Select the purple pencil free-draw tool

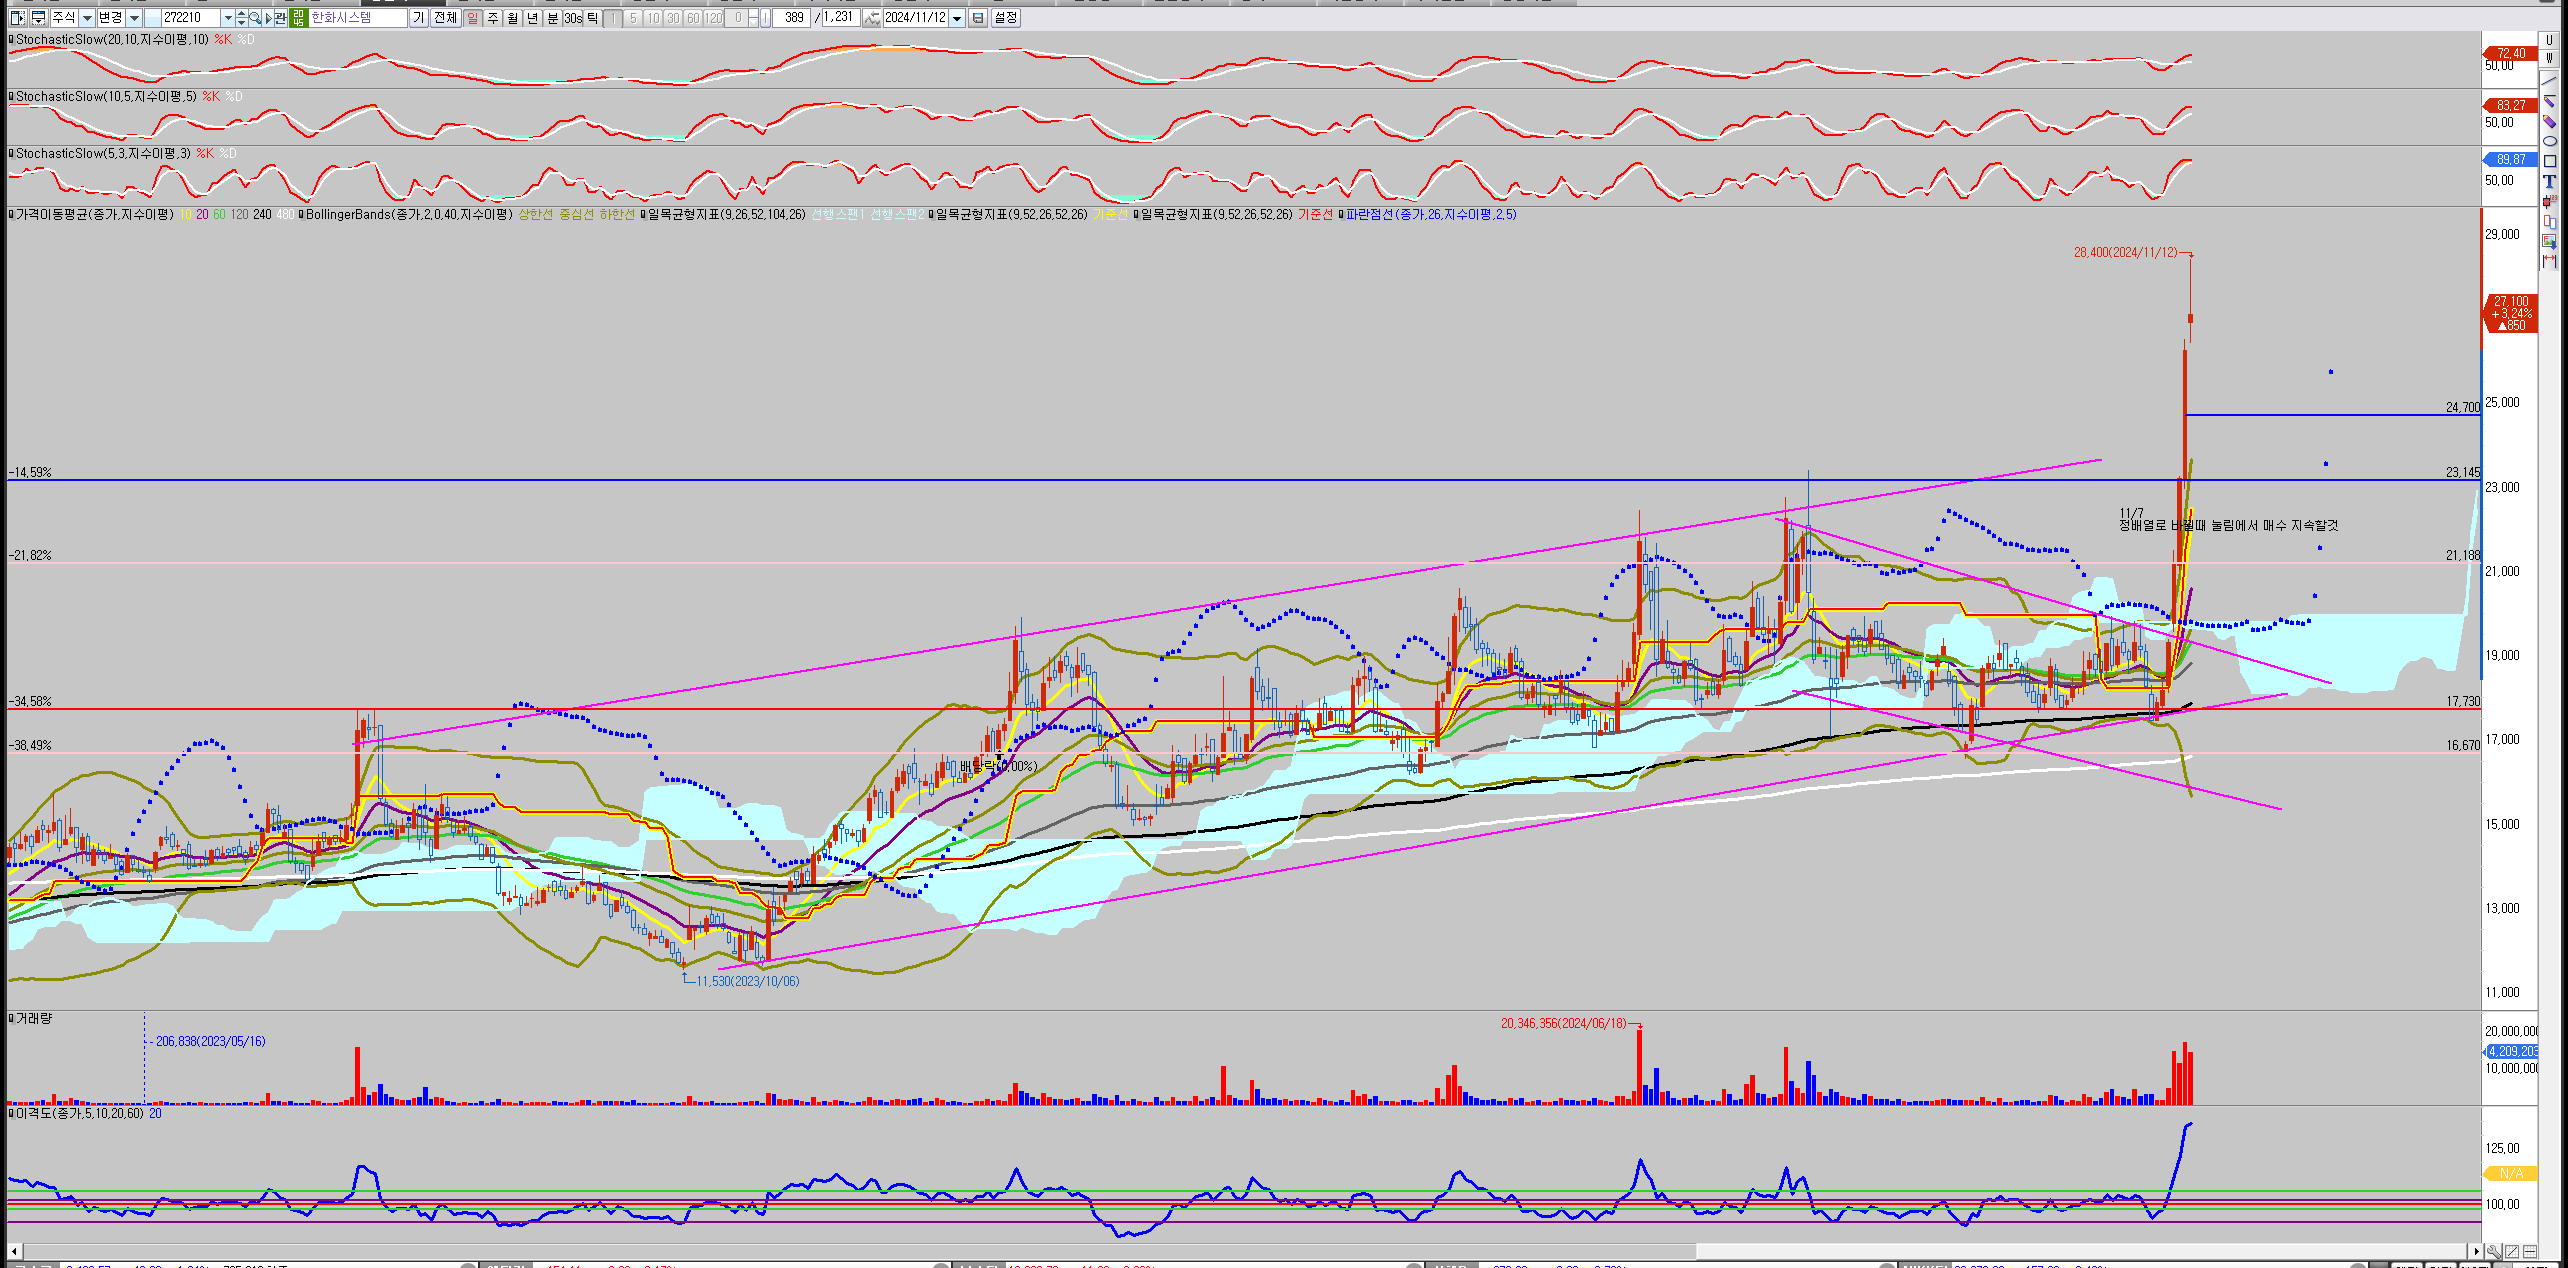pos(2549,121)
